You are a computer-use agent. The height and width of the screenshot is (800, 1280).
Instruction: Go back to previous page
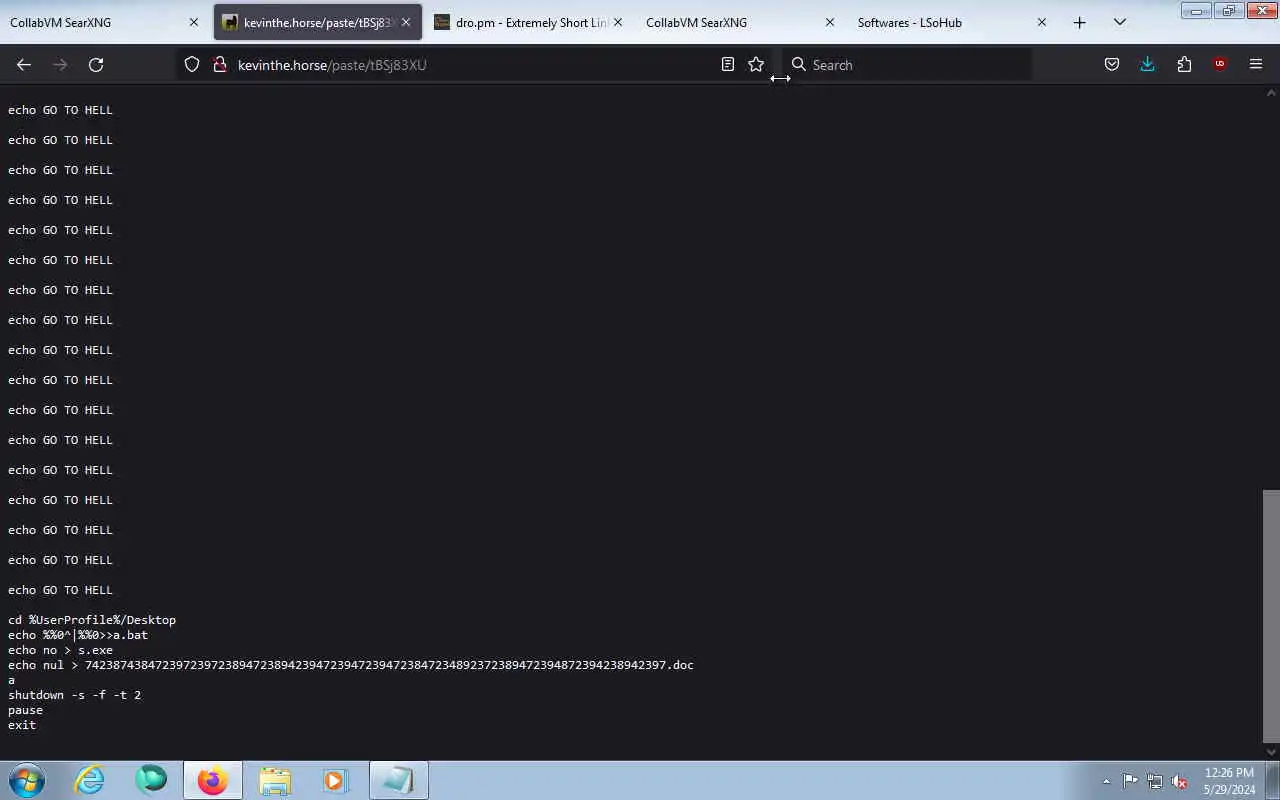click(24, 64)
